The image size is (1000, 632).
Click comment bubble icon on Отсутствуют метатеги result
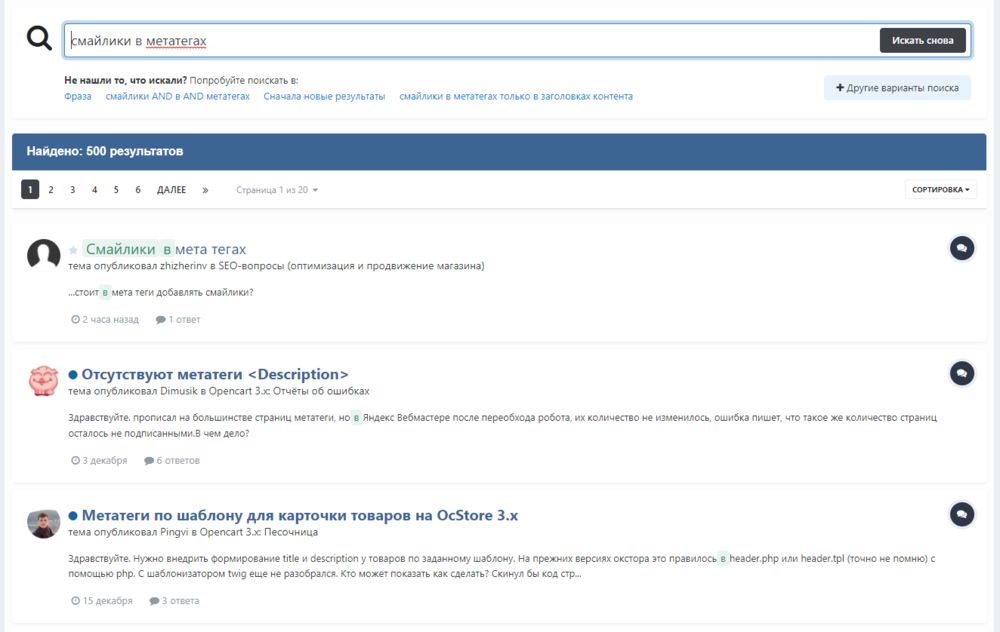point(961,373)
